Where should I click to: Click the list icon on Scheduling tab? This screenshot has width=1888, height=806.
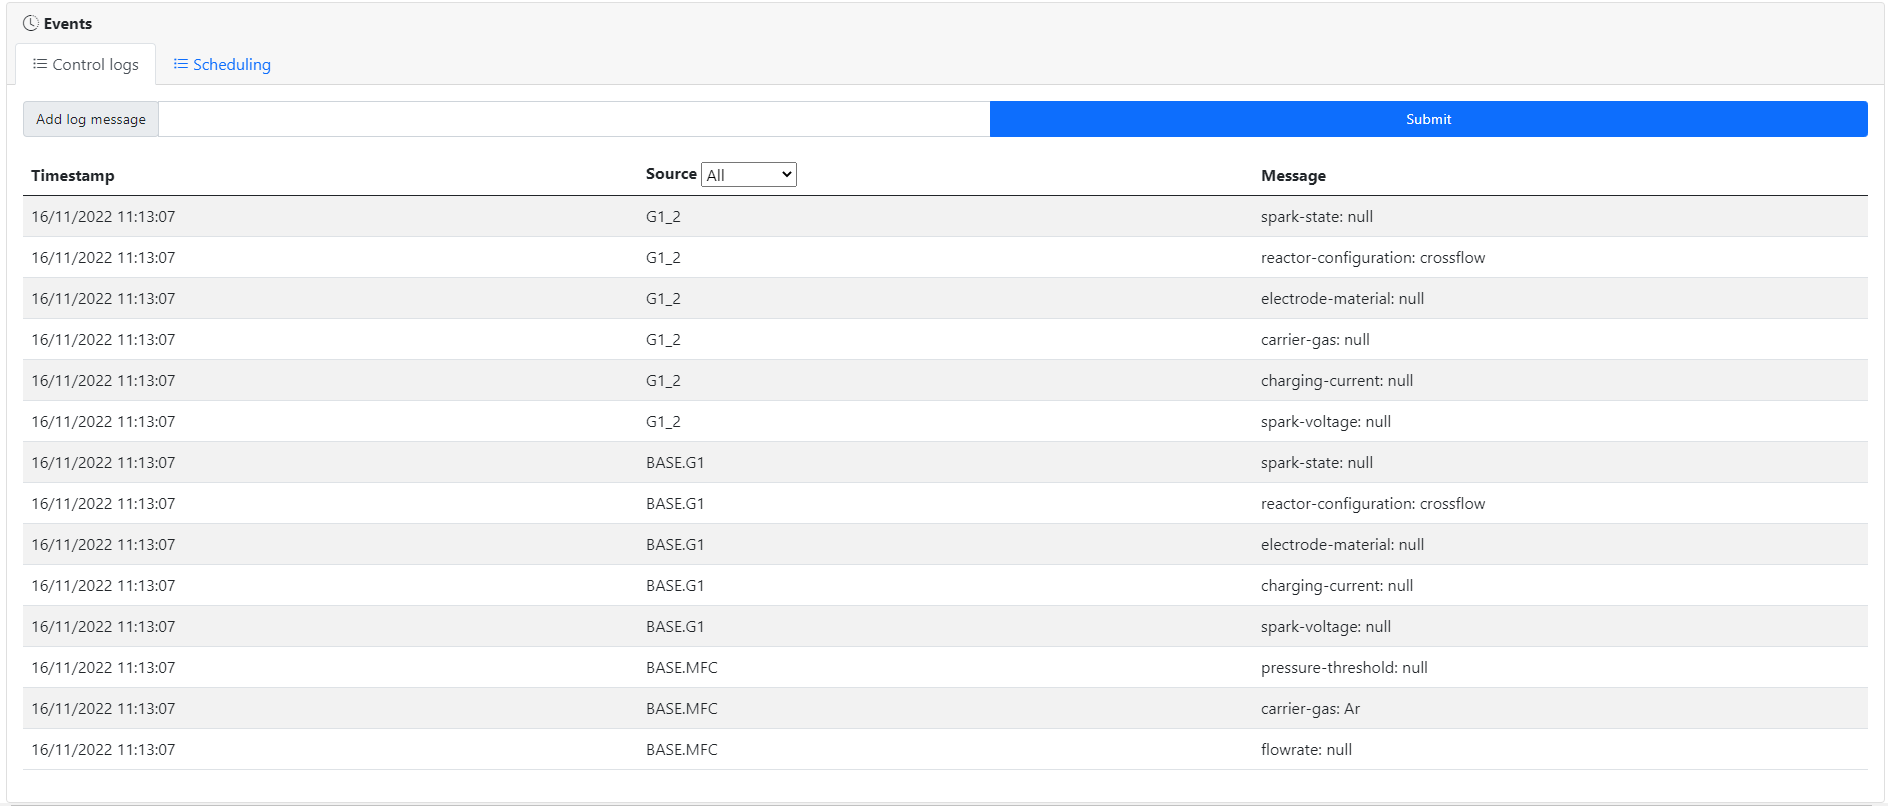181,64
